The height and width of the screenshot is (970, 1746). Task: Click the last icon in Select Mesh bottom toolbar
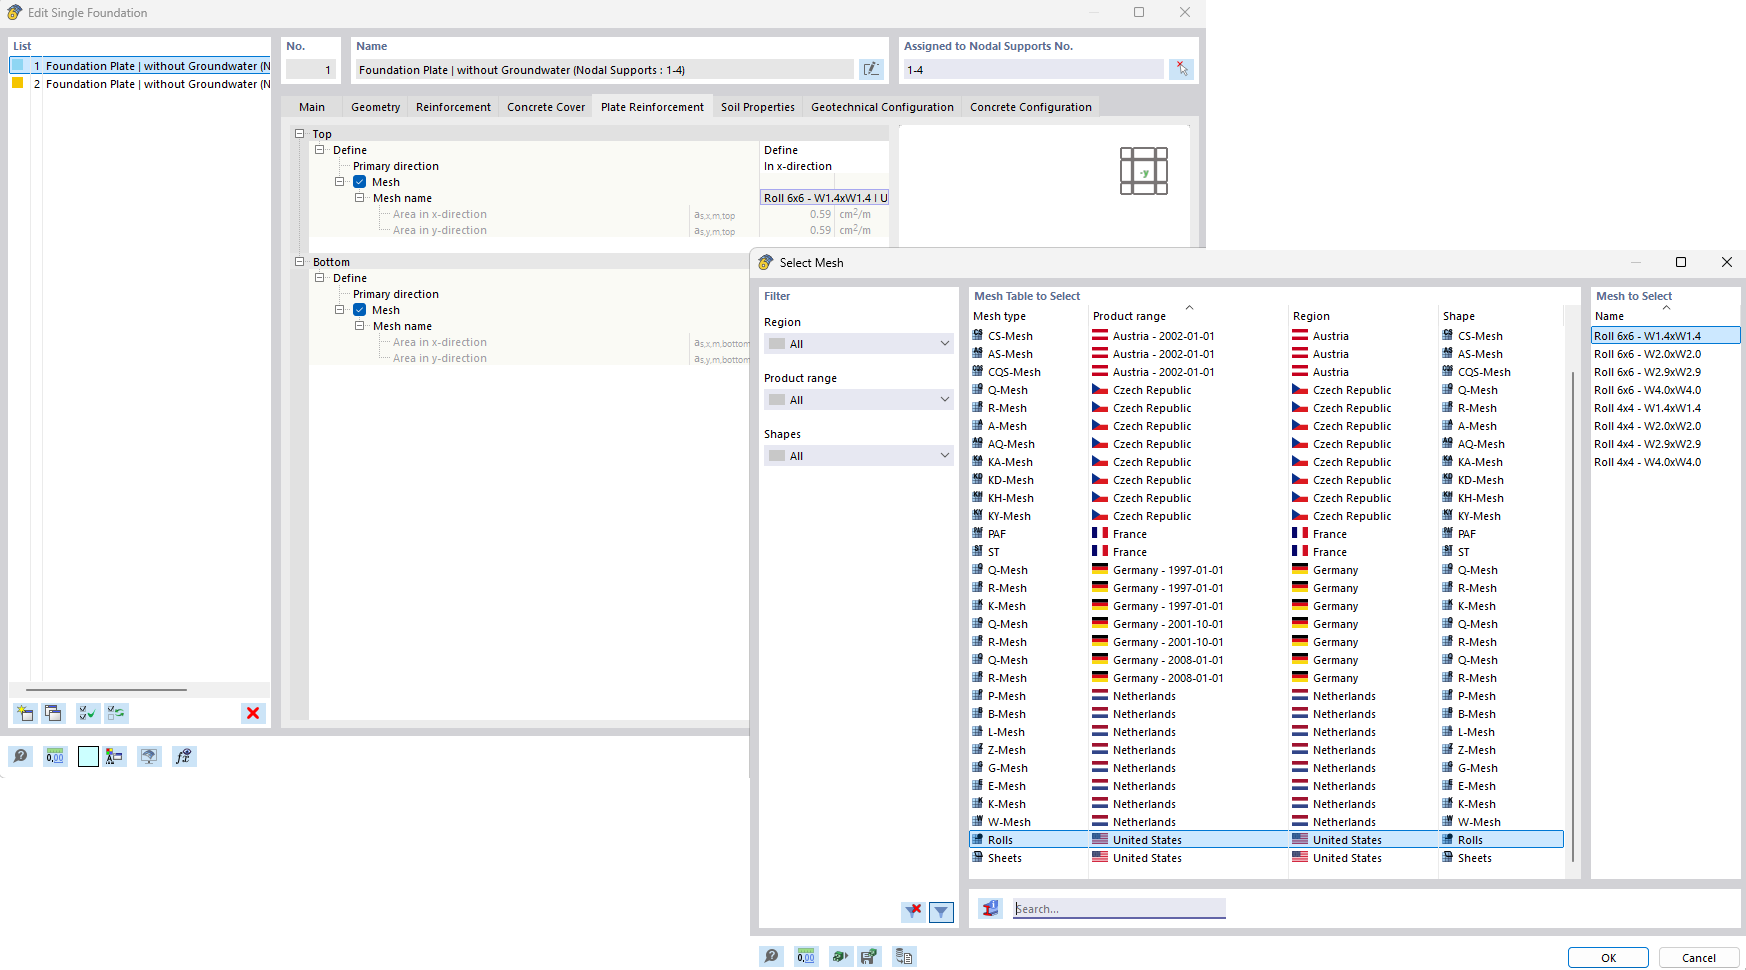(904, 957)
